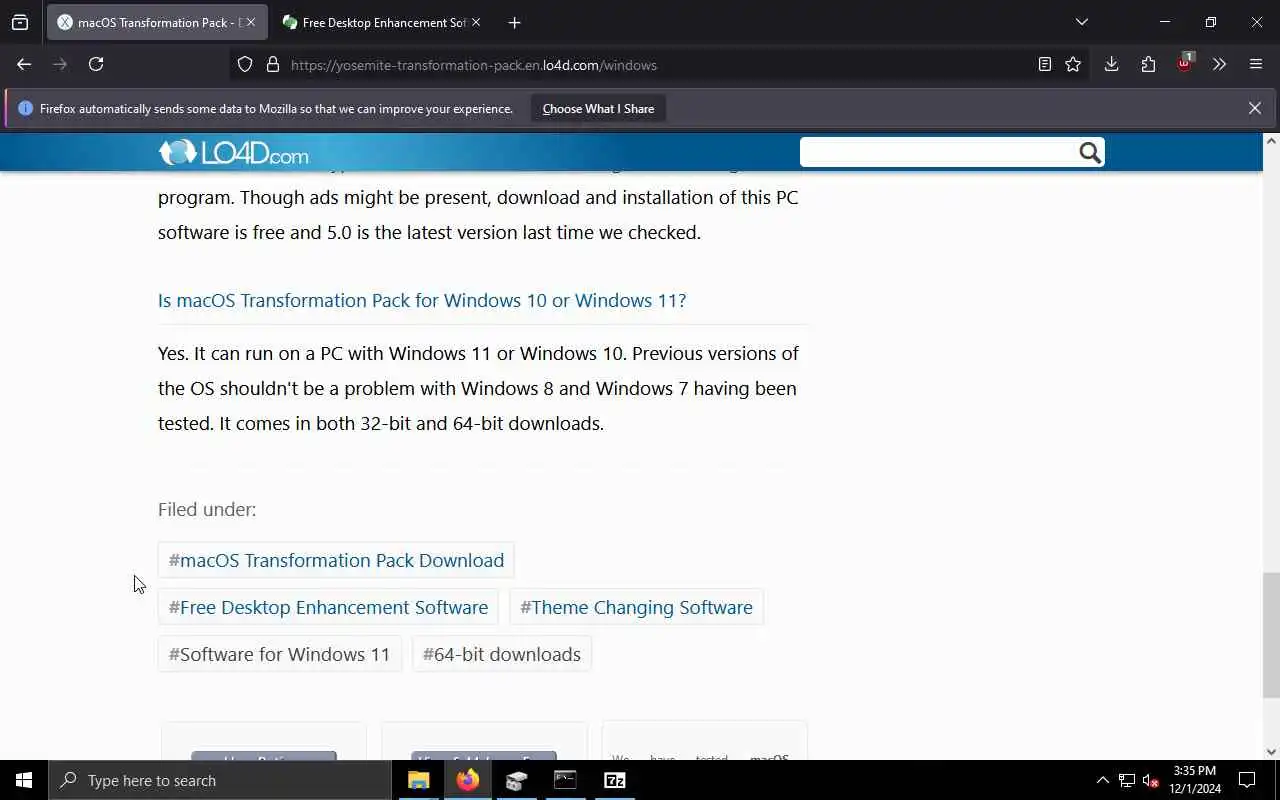Image resolution: width=1280 pixels, height=800 pixels.
Task: Open File Explorer from taskbar
Action: click(x=418, y=780)
